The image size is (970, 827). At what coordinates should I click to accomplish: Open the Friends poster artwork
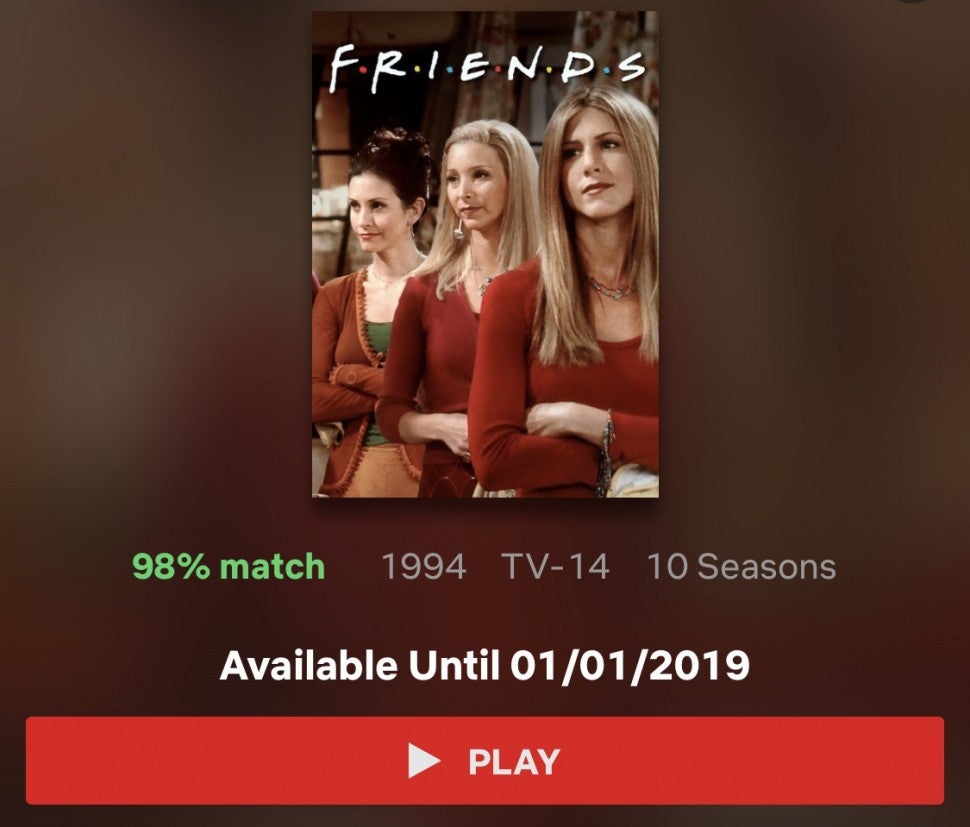coord(485,254)
